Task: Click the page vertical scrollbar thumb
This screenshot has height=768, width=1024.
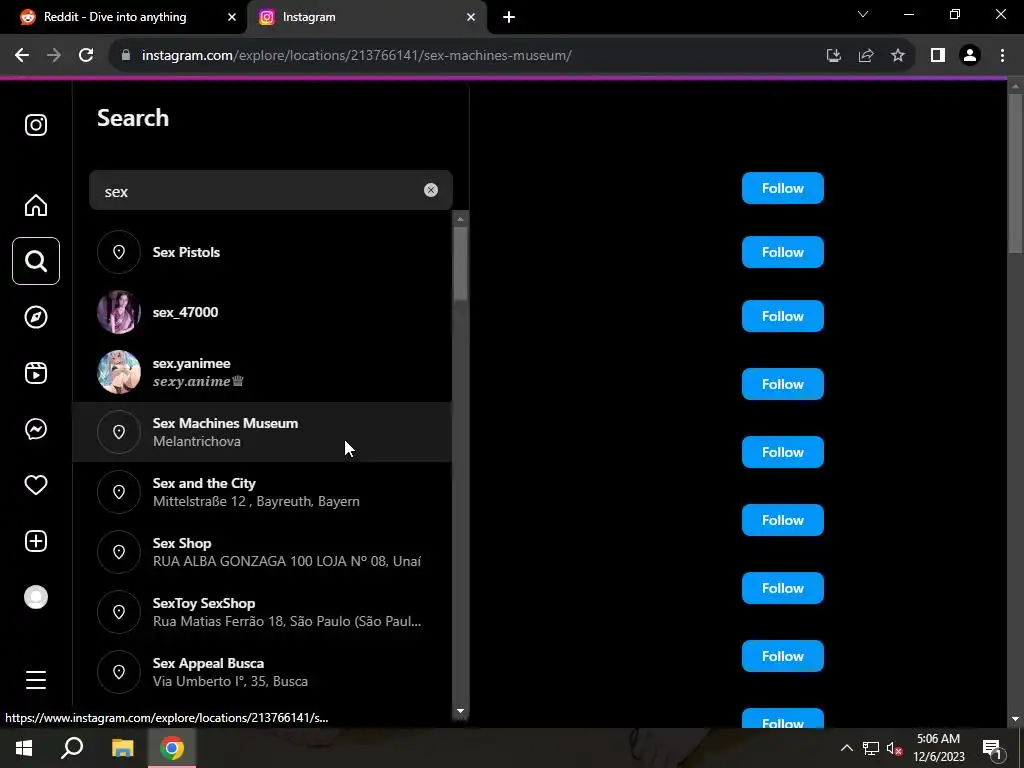Action: click(1015, 174)
